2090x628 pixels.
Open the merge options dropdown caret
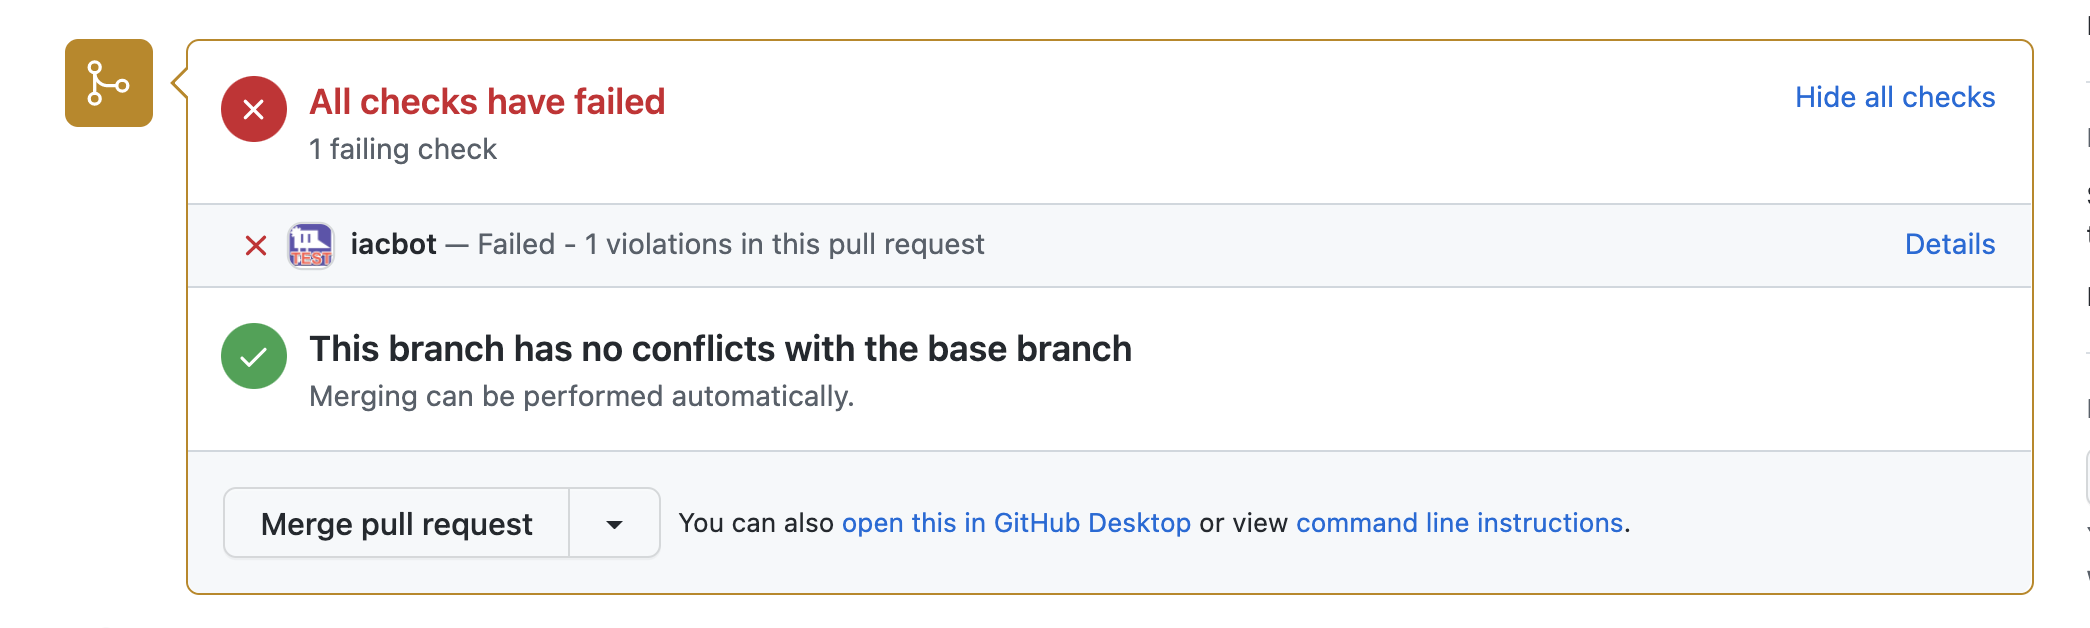click(x=613, y=523)
